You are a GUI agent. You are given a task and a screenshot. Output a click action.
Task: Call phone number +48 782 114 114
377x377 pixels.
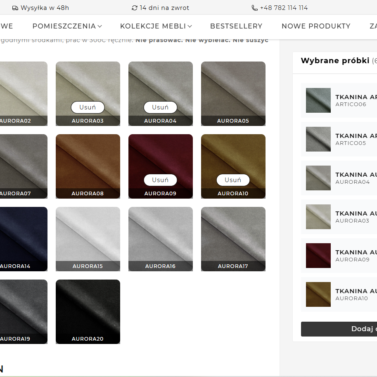point(284,8)
